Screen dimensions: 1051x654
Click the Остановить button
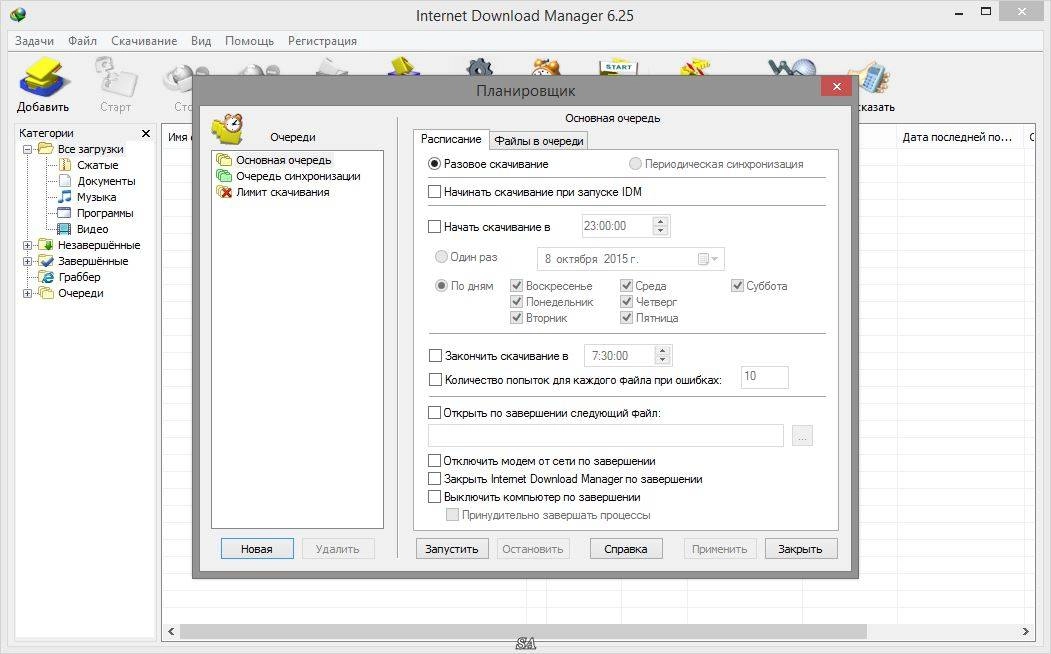(x=533, y=549)
